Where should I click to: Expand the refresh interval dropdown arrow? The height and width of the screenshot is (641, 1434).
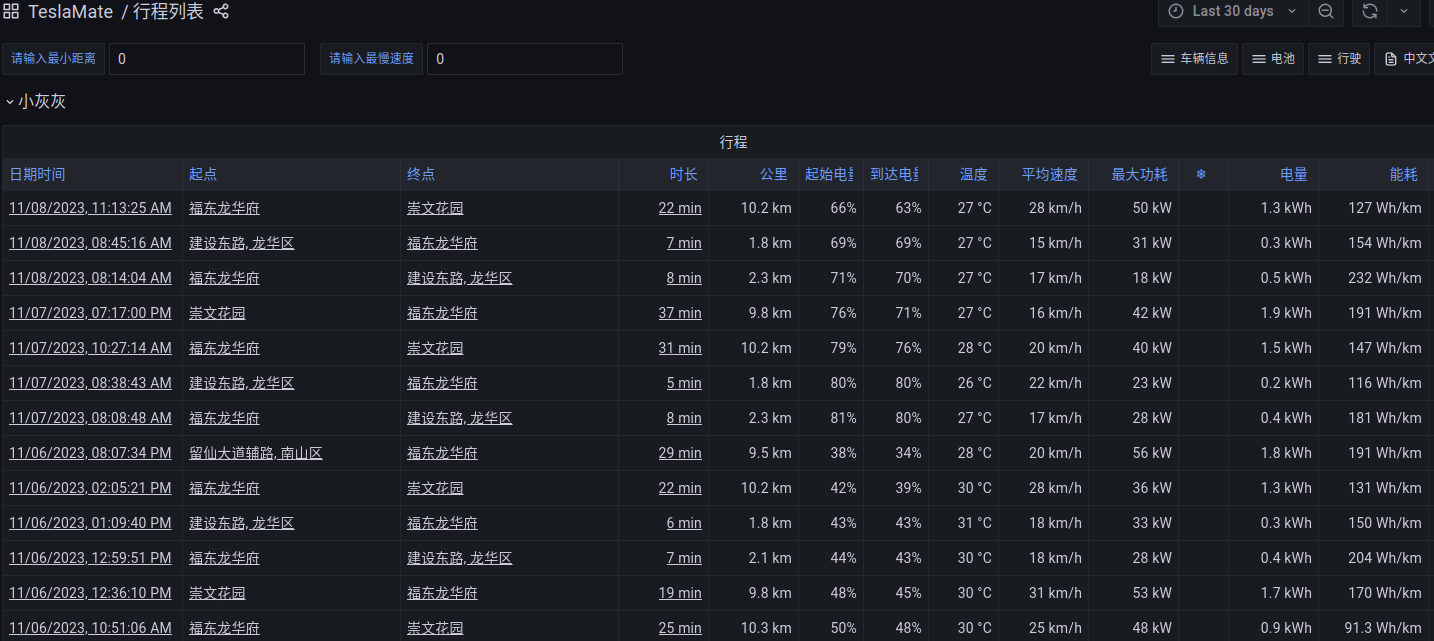1404,11
